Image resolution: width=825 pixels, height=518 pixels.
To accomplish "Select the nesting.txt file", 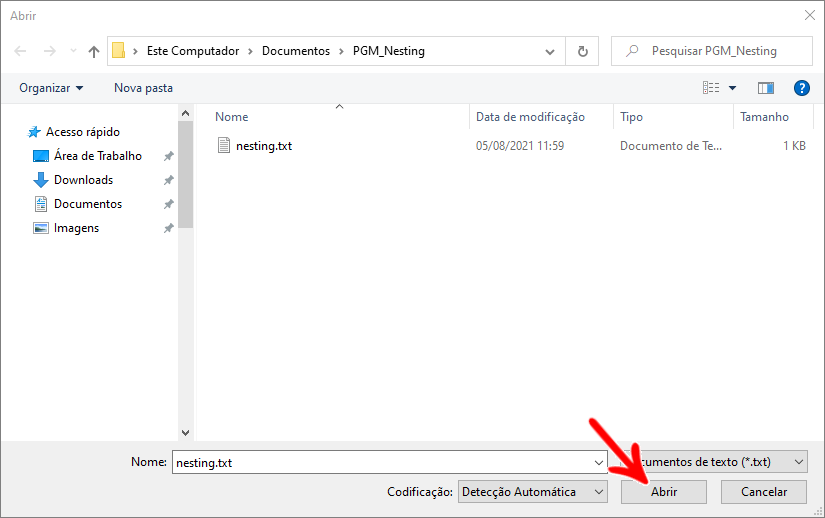I will (x=264, y=146).
